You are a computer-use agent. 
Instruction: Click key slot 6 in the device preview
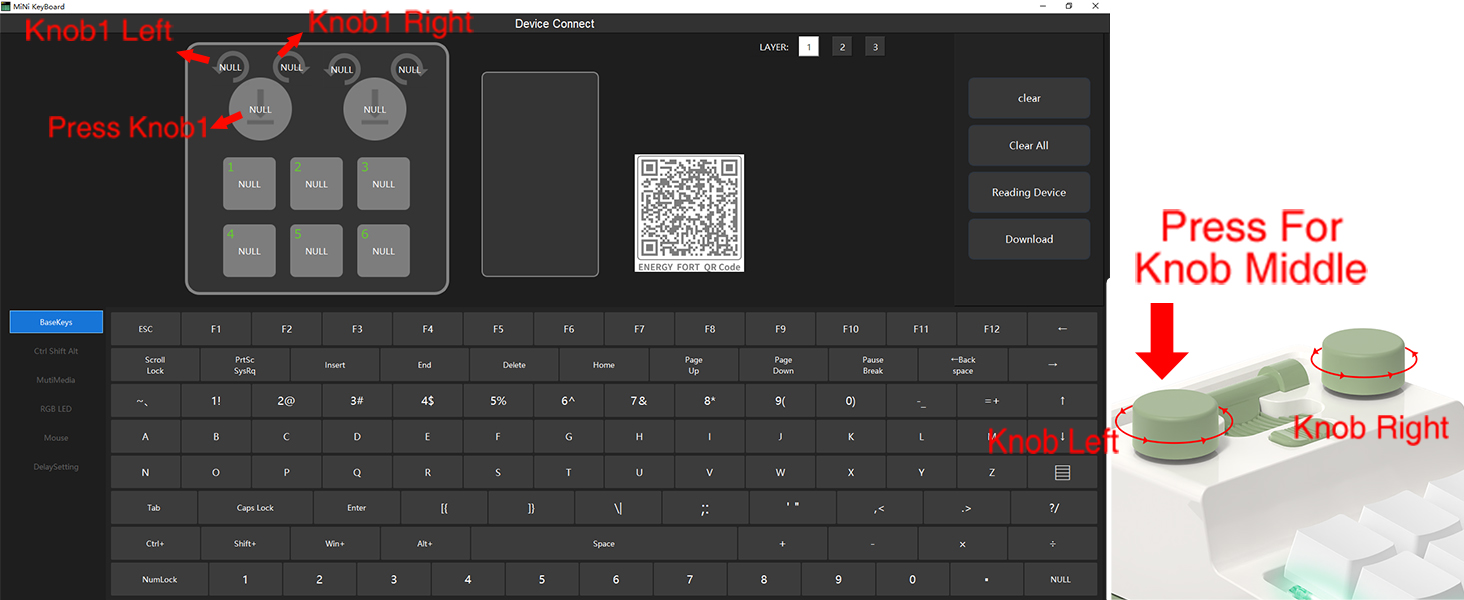coord(383,250)
